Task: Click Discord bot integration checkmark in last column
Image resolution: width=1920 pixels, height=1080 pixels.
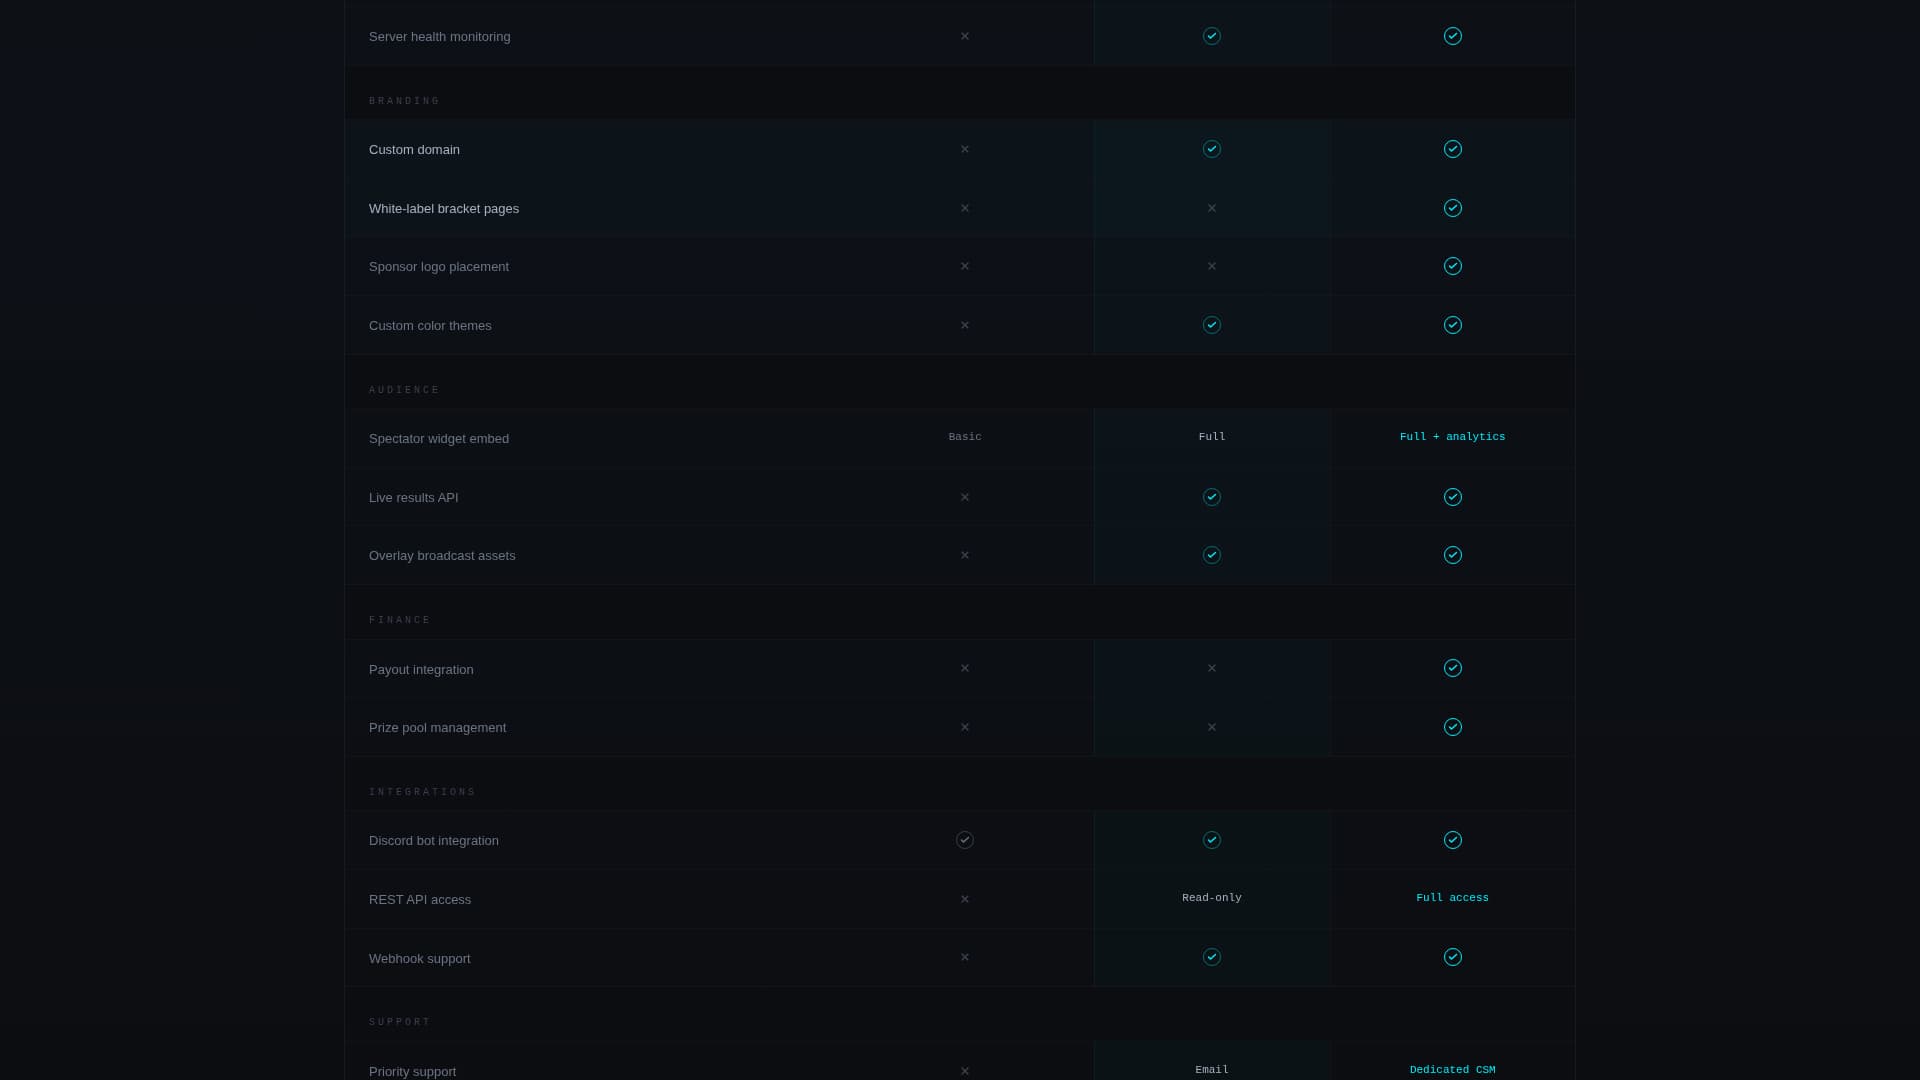Action: (1453, 840)
